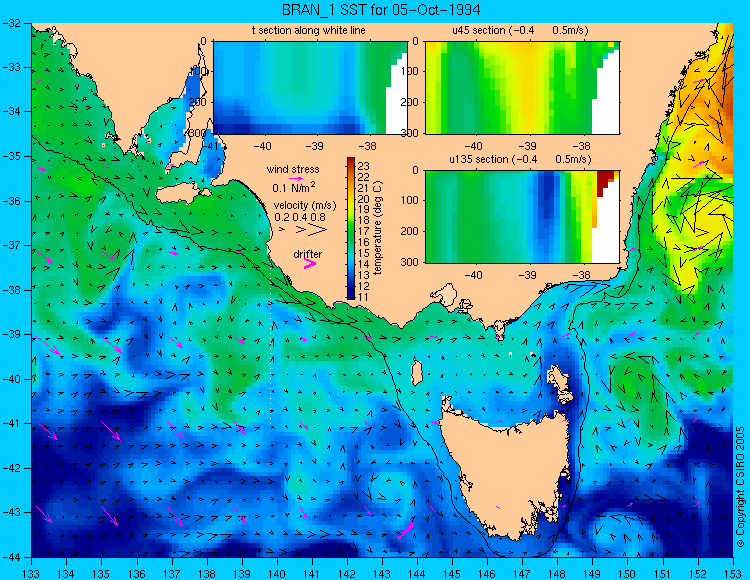The height and width of the screenshot is (580, 750).
Task: Select the "0.2 0.4 0.8" velocity scale values
Action: [x=300, y=217]
